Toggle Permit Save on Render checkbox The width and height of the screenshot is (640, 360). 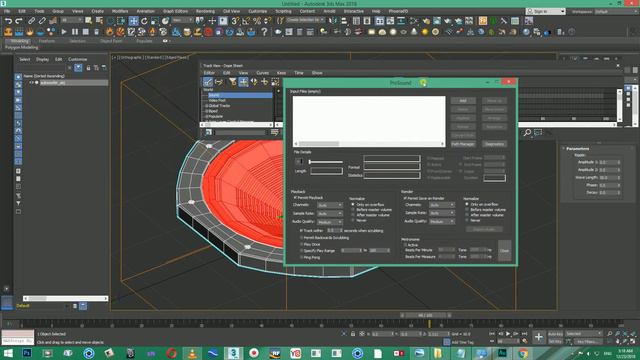point(406,198)
